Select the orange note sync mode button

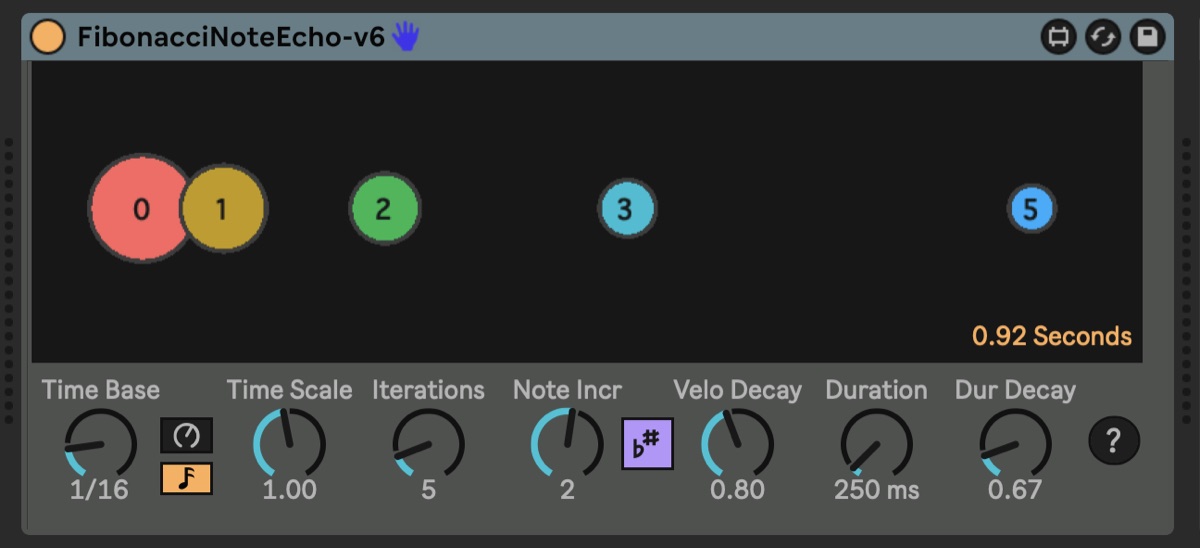pyautogui.click(x=187, y=478)
